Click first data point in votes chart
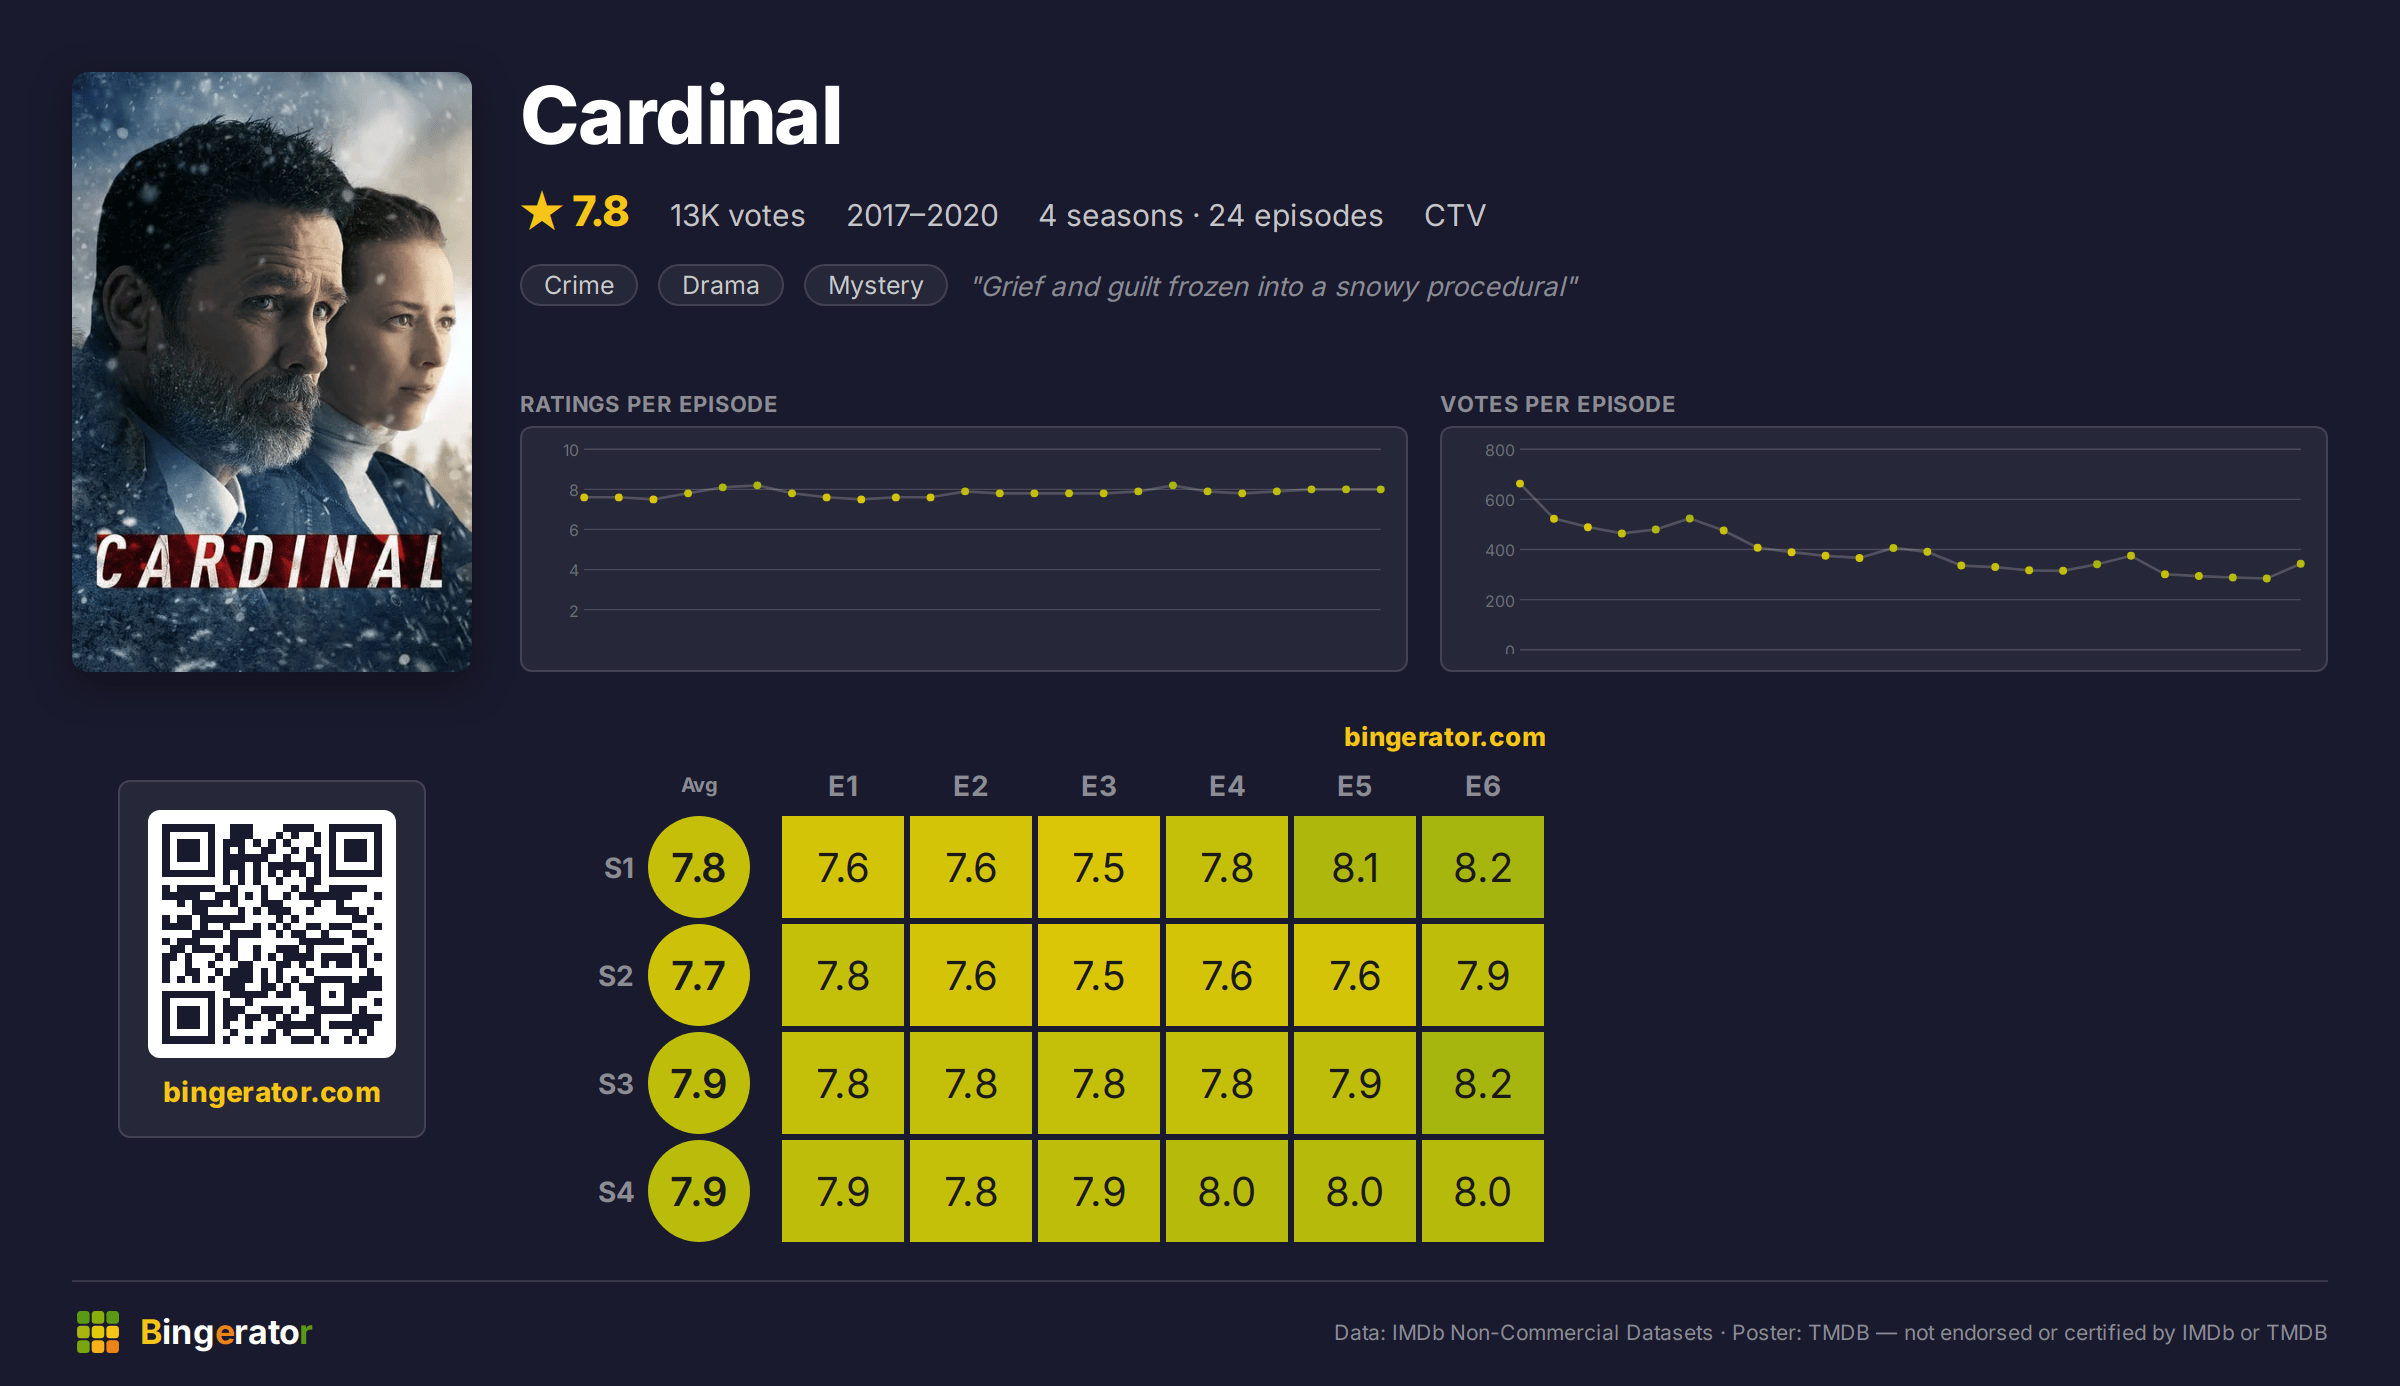 coord(1520,484)
